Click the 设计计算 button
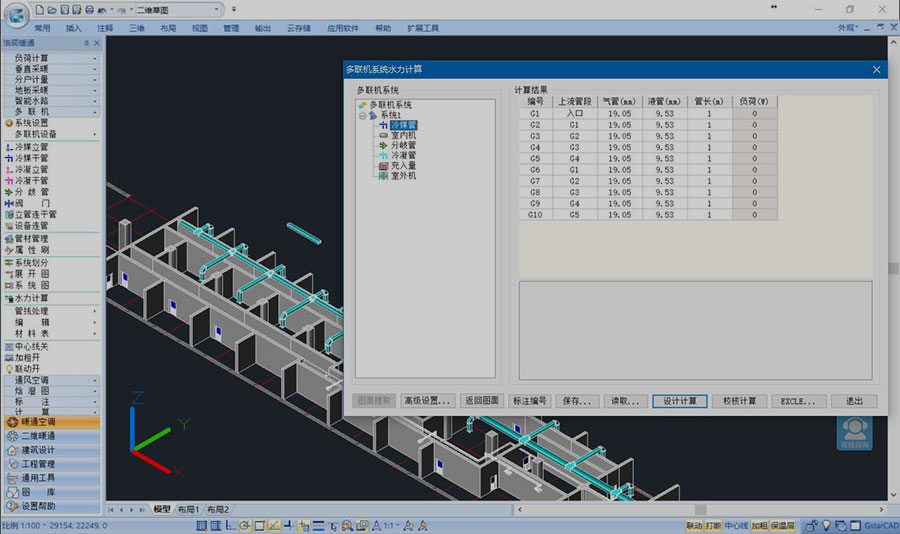Screen dimensions: 900x534 680,401
